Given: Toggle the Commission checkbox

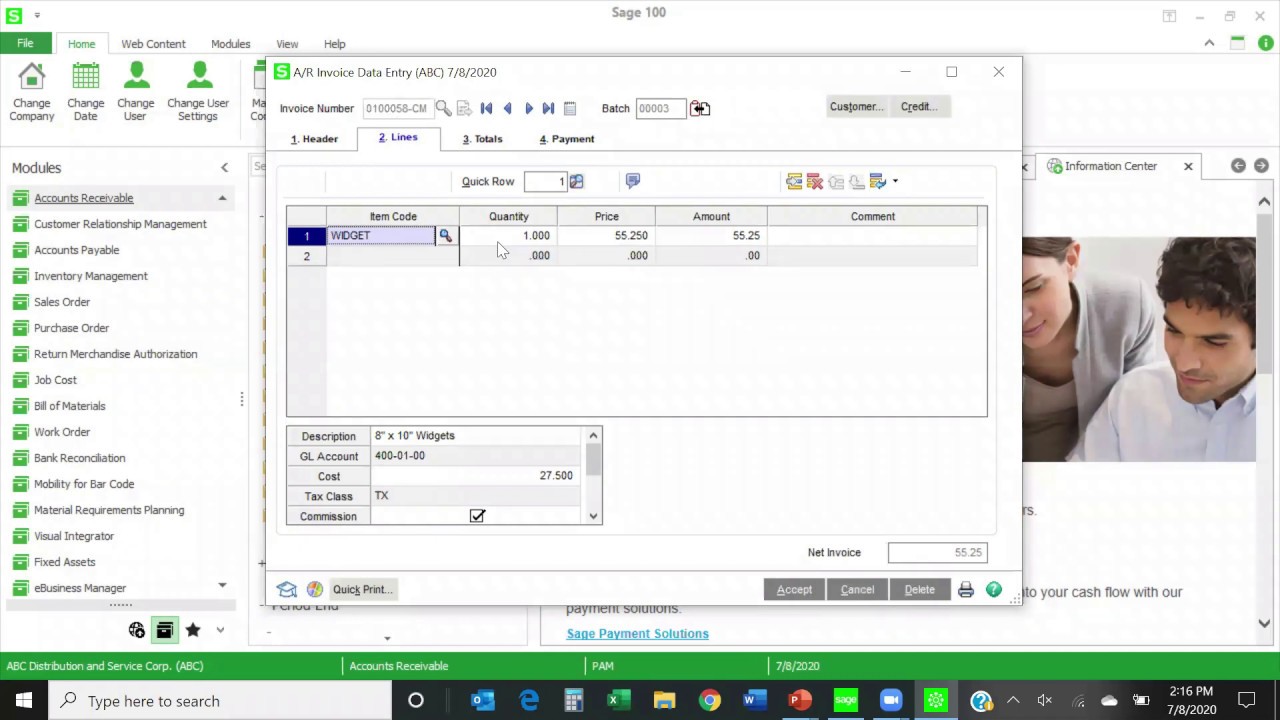Looking at the screenshot, I should pos(477,516).
